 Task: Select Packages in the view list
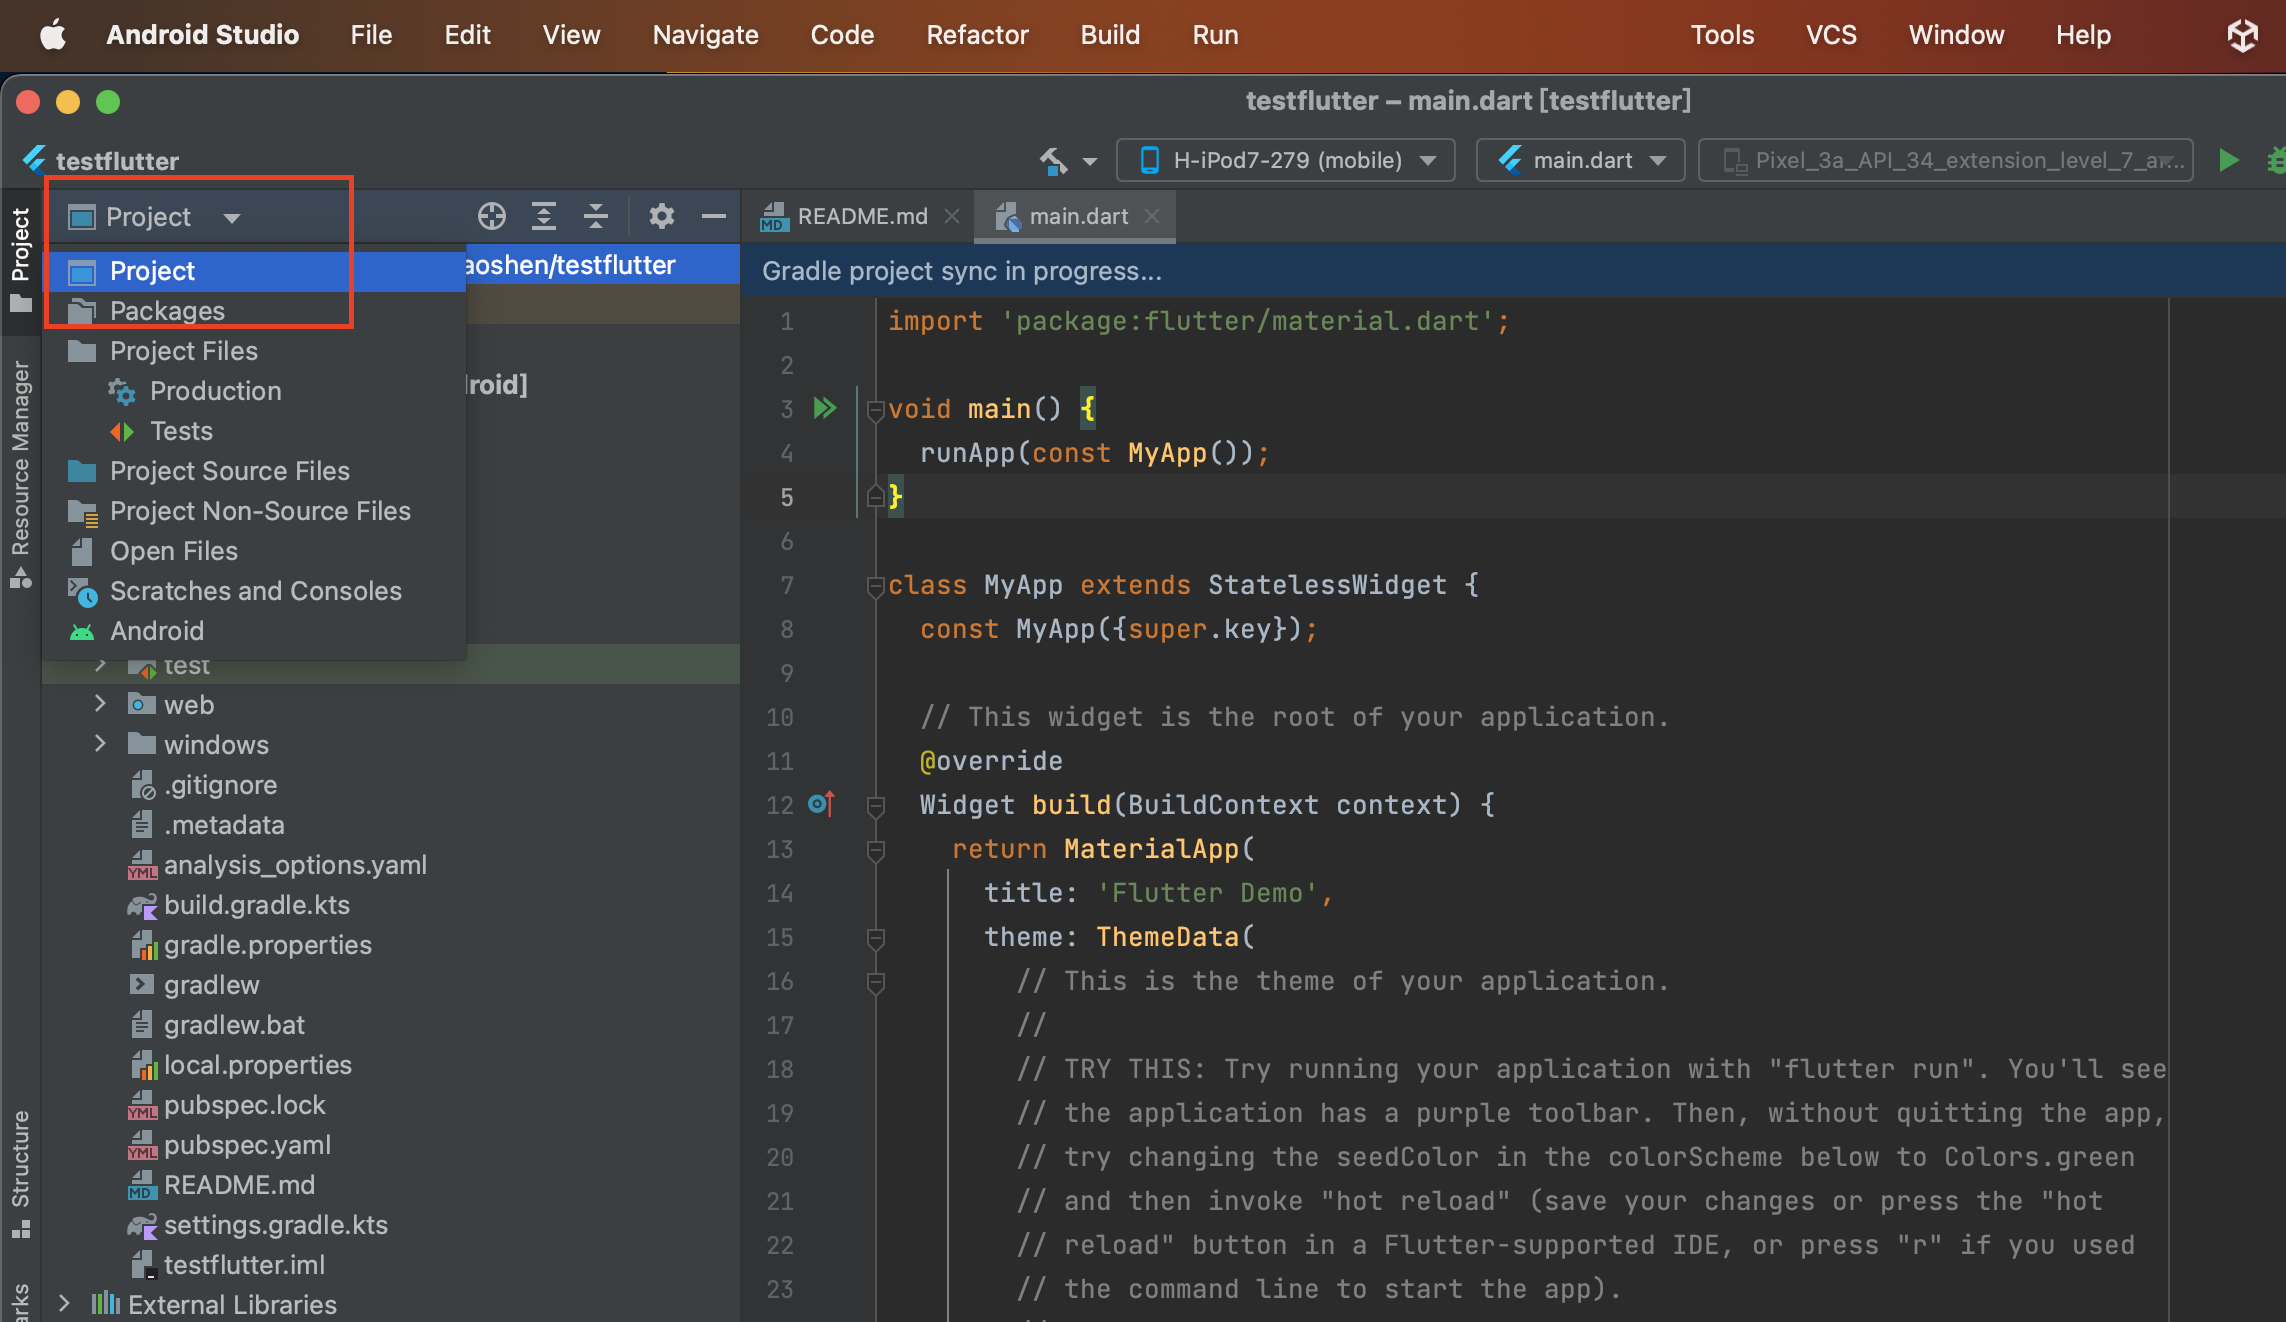[256, 311]
